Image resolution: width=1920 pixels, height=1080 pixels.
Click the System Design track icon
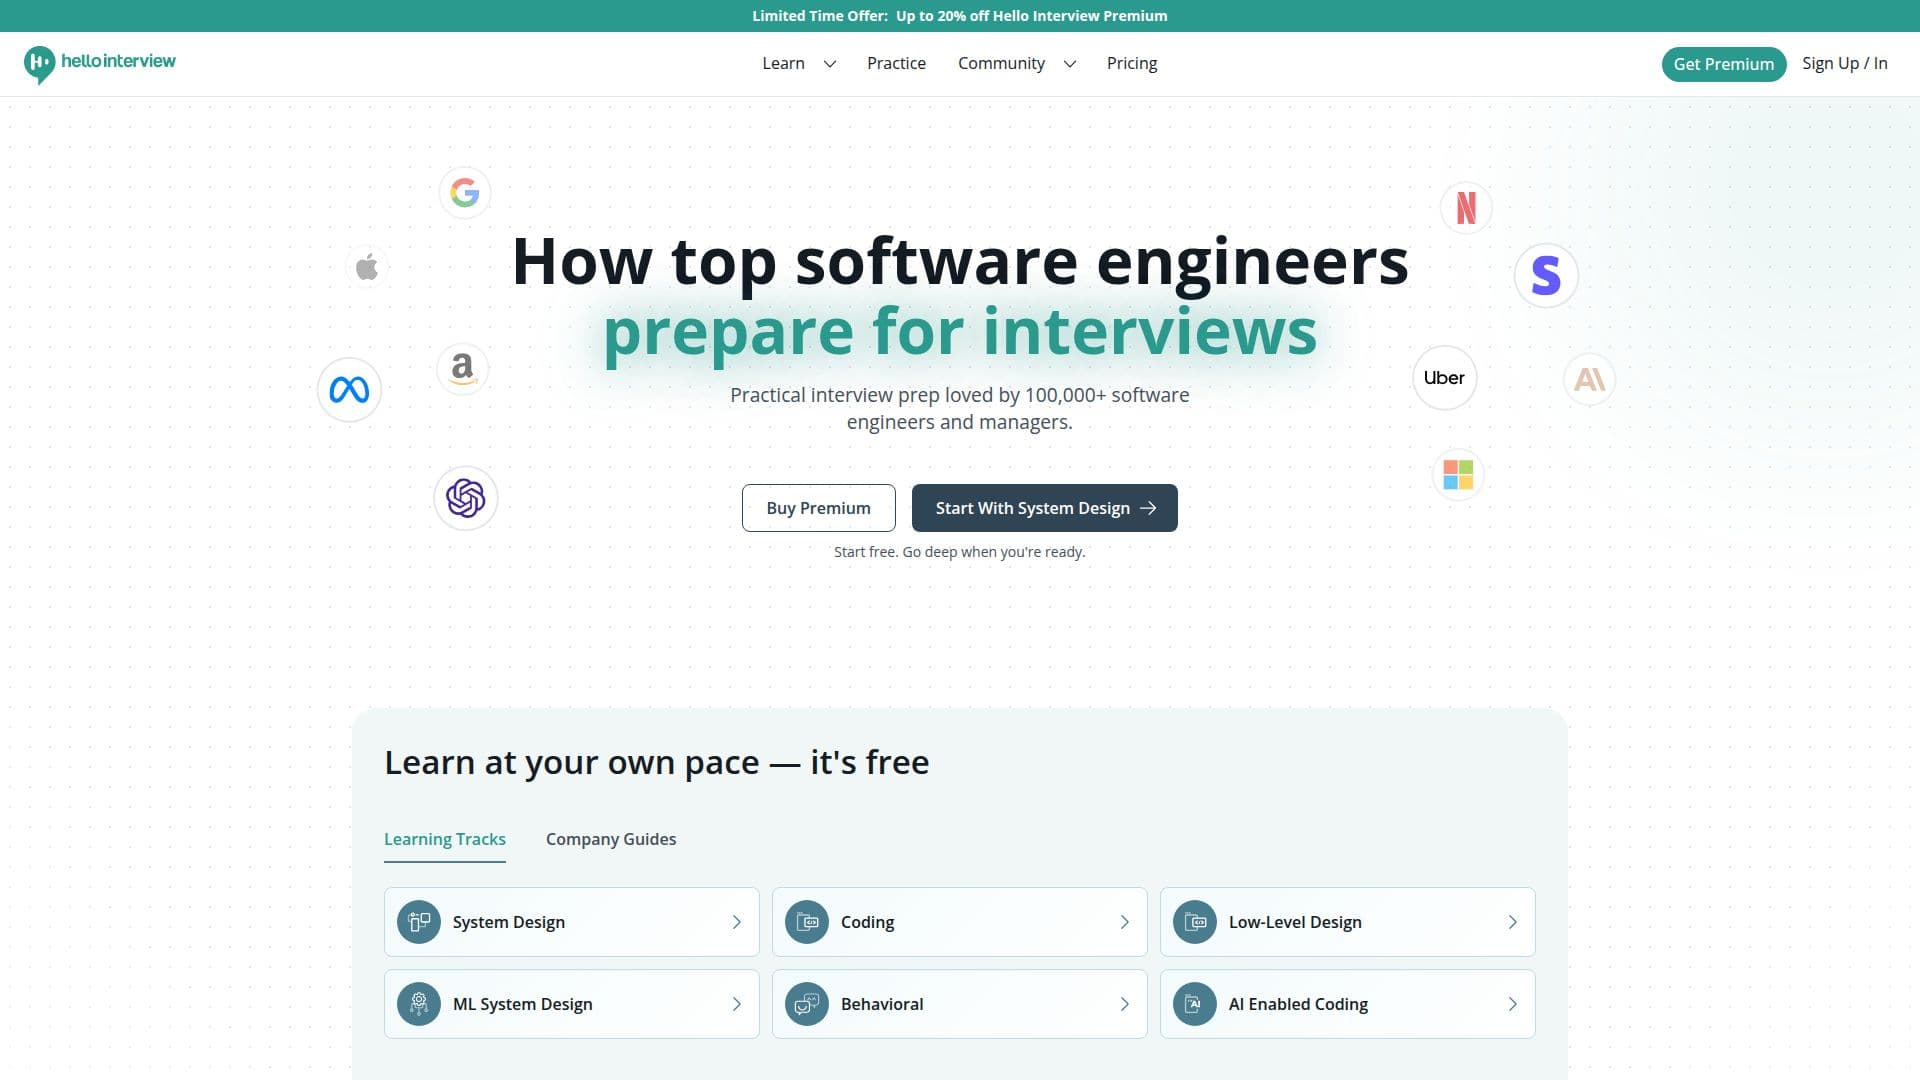[419, 922]
